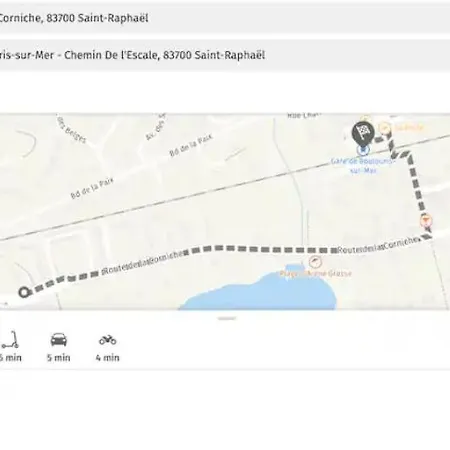450x450 pixels.
Task: Click the checkered flag destination marker
Action: tap(363, 133)
